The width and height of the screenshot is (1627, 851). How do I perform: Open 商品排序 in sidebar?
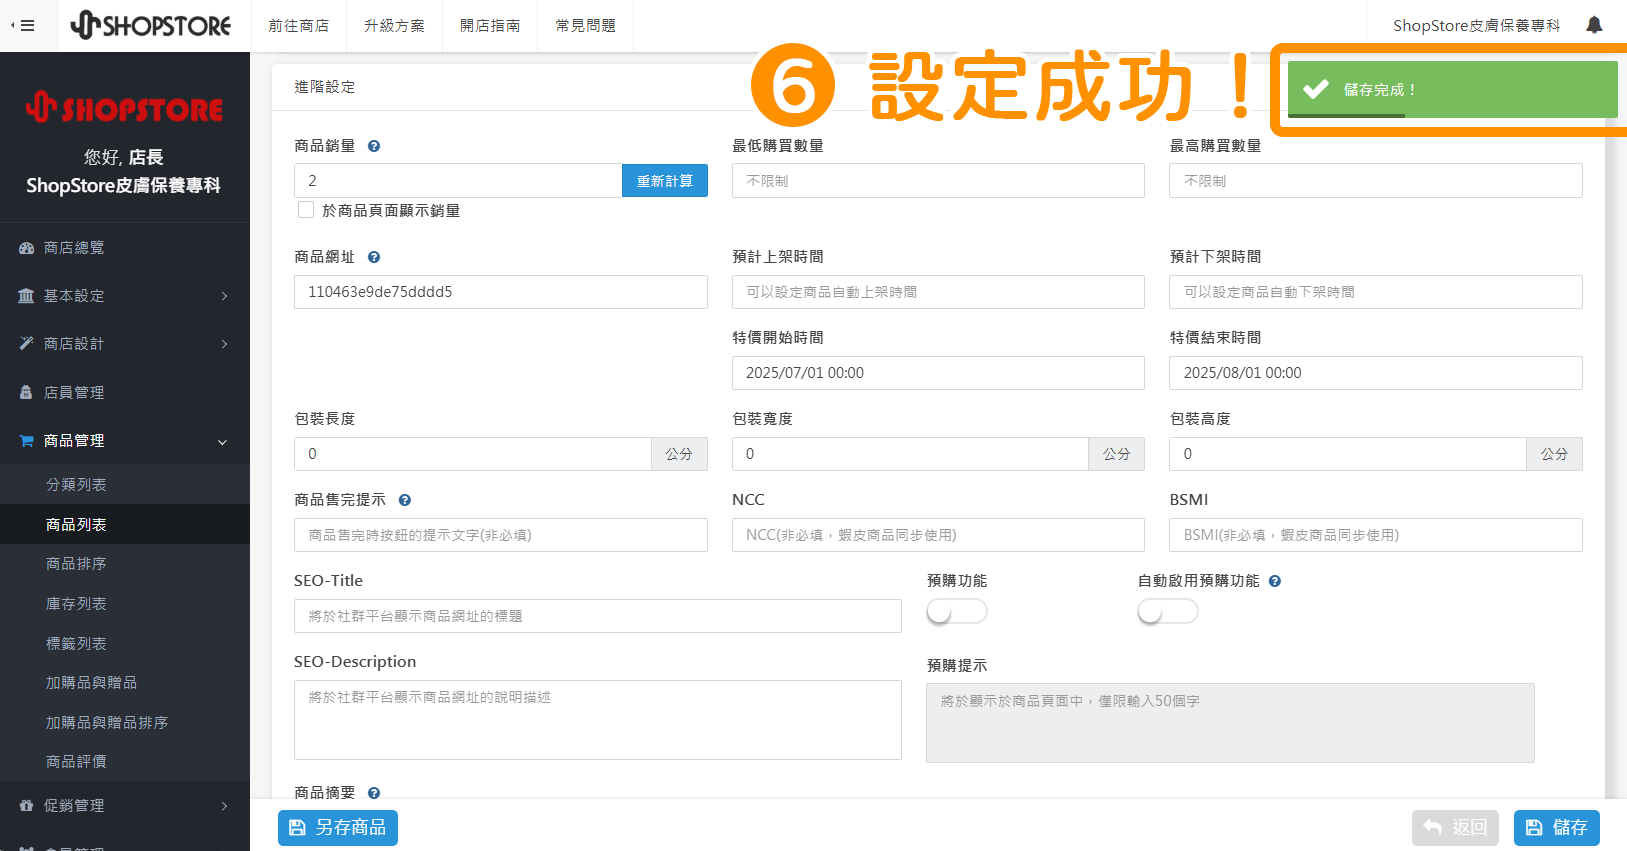125,564
